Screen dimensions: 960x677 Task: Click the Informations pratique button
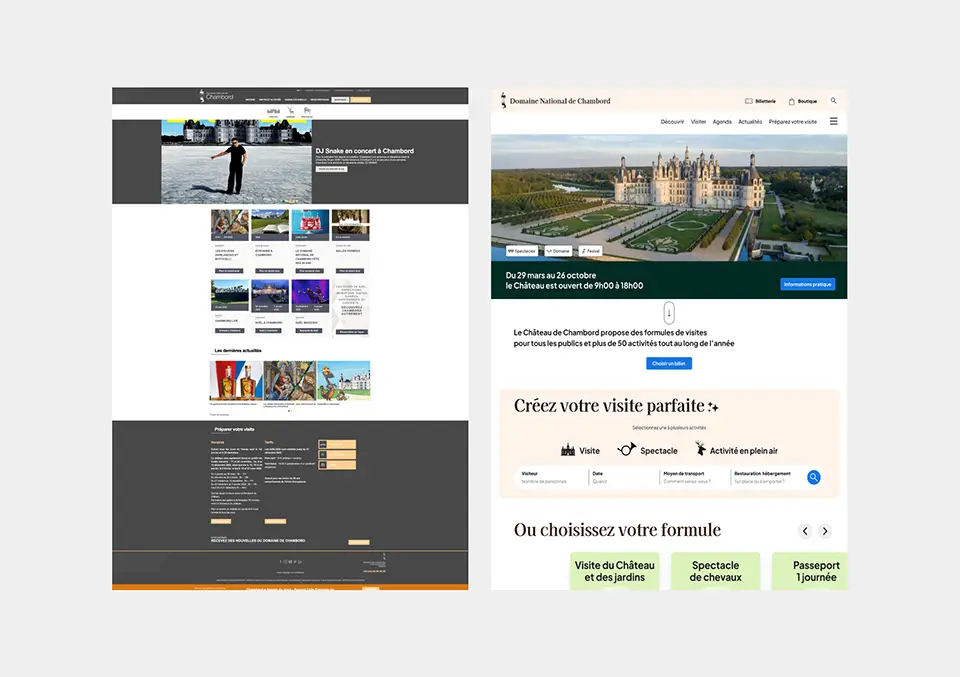(807, 284)
